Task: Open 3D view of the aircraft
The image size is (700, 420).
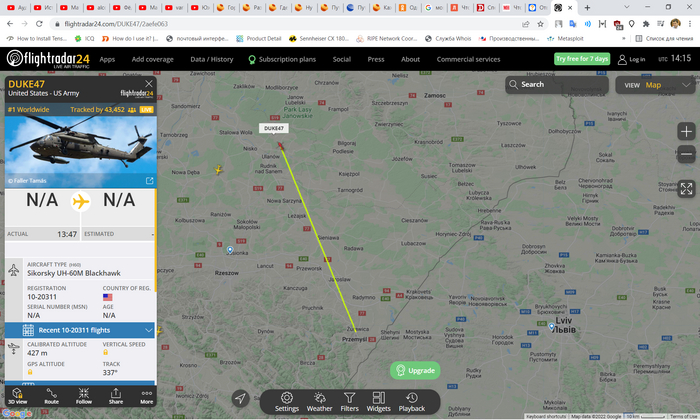Action: pyautogui.click(x=17, y=395)
